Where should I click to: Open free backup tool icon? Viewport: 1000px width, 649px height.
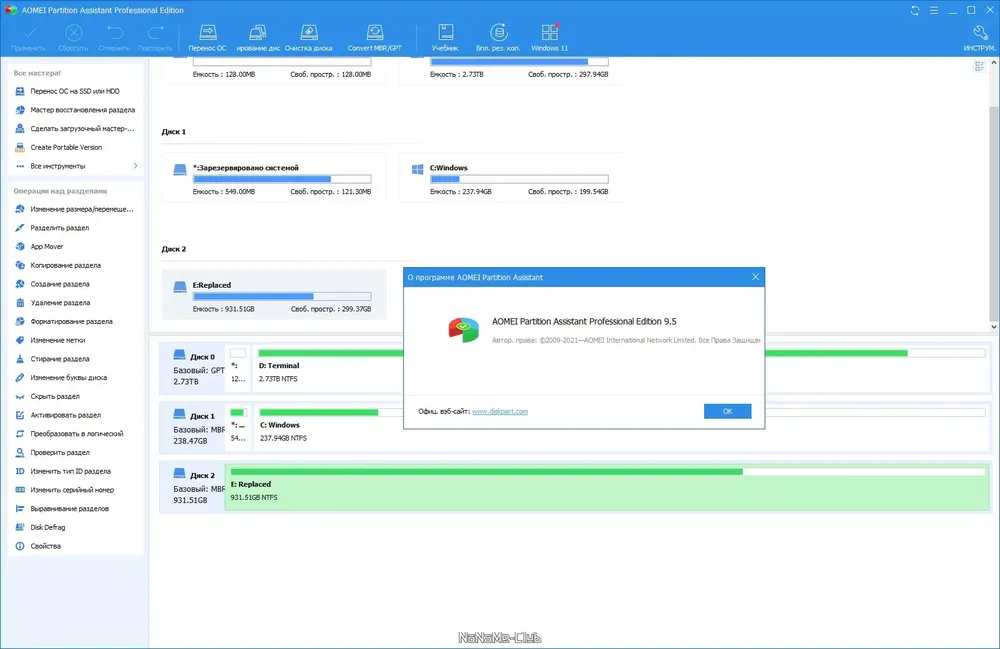click(498, 38)
